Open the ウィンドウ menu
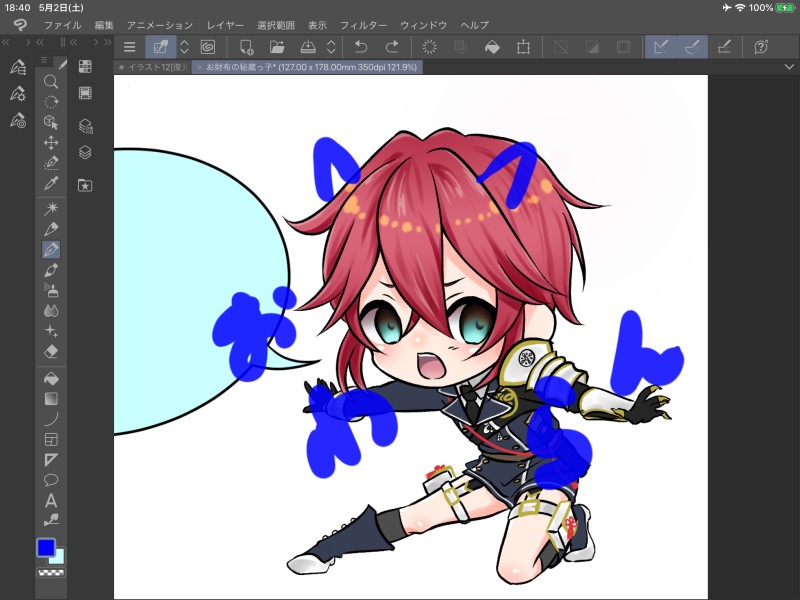 point(423,25)
